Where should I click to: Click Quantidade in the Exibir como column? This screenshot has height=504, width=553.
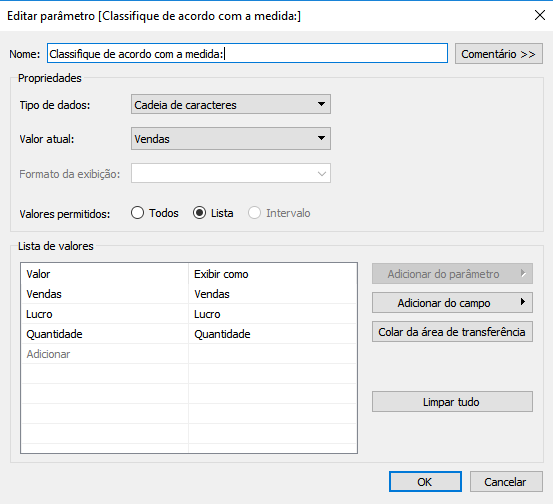(222, 334)
